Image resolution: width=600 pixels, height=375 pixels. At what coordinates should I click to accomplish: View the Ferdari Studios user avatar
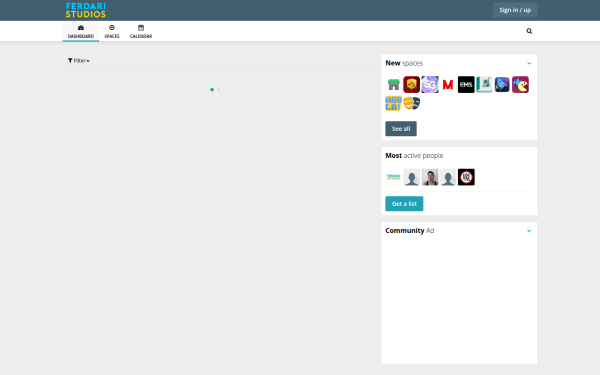click(393, 177)
